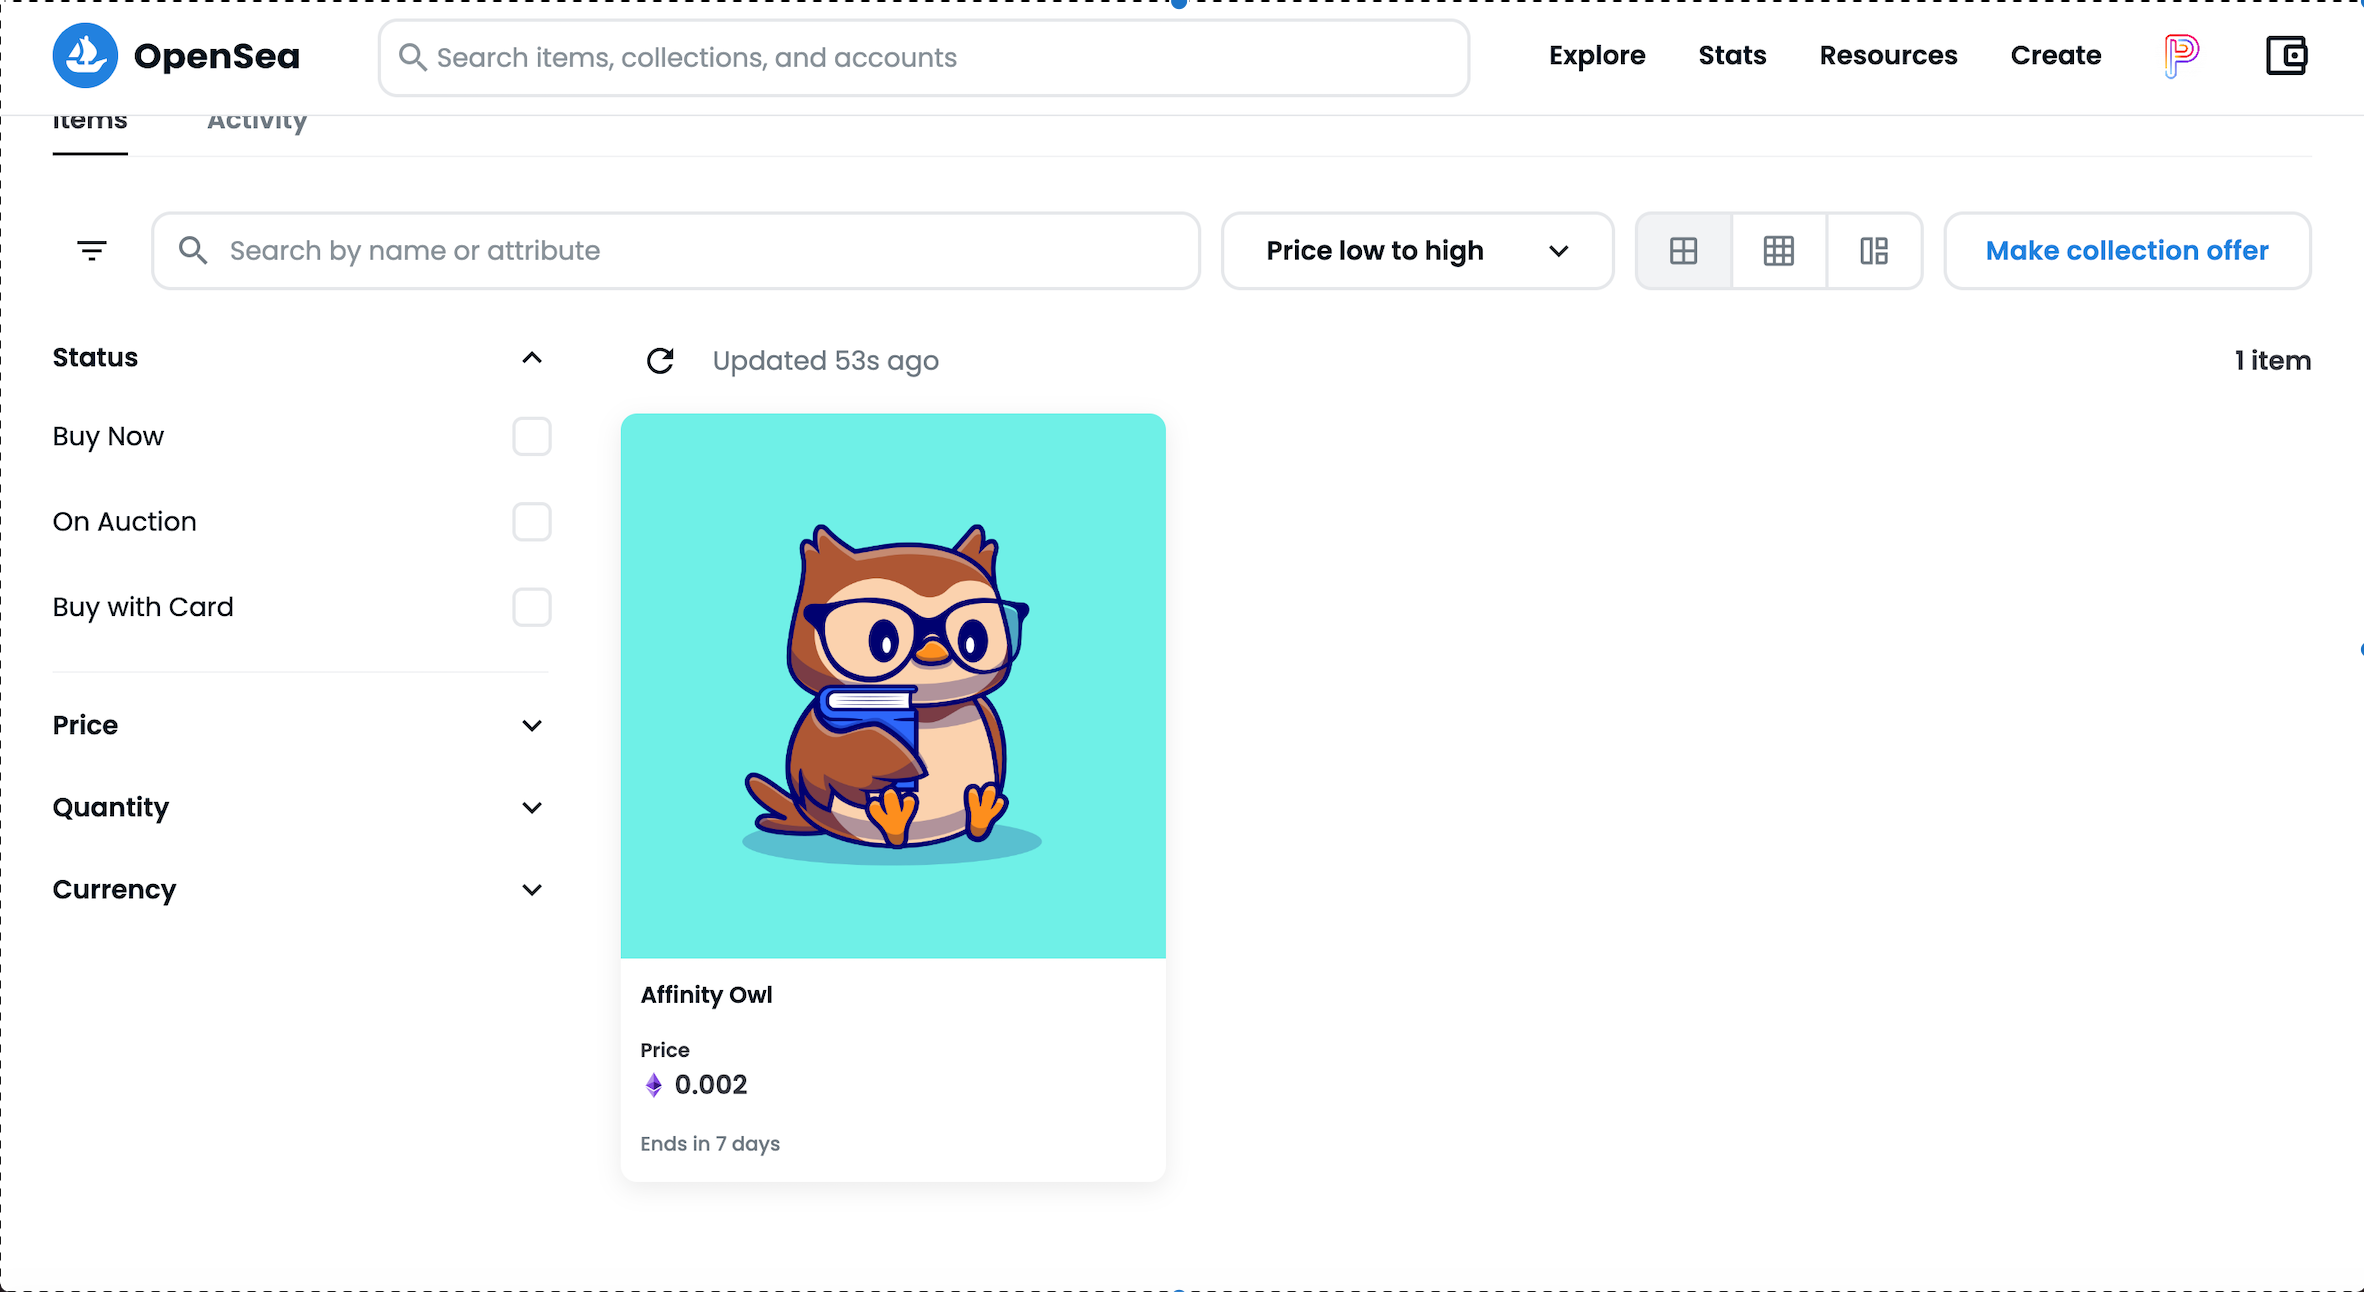Image resolution: width=2364 pixels, height=1292 pixels.
Task: Tick the Buy with Card checkbox
Action: (x=532, y=607)
